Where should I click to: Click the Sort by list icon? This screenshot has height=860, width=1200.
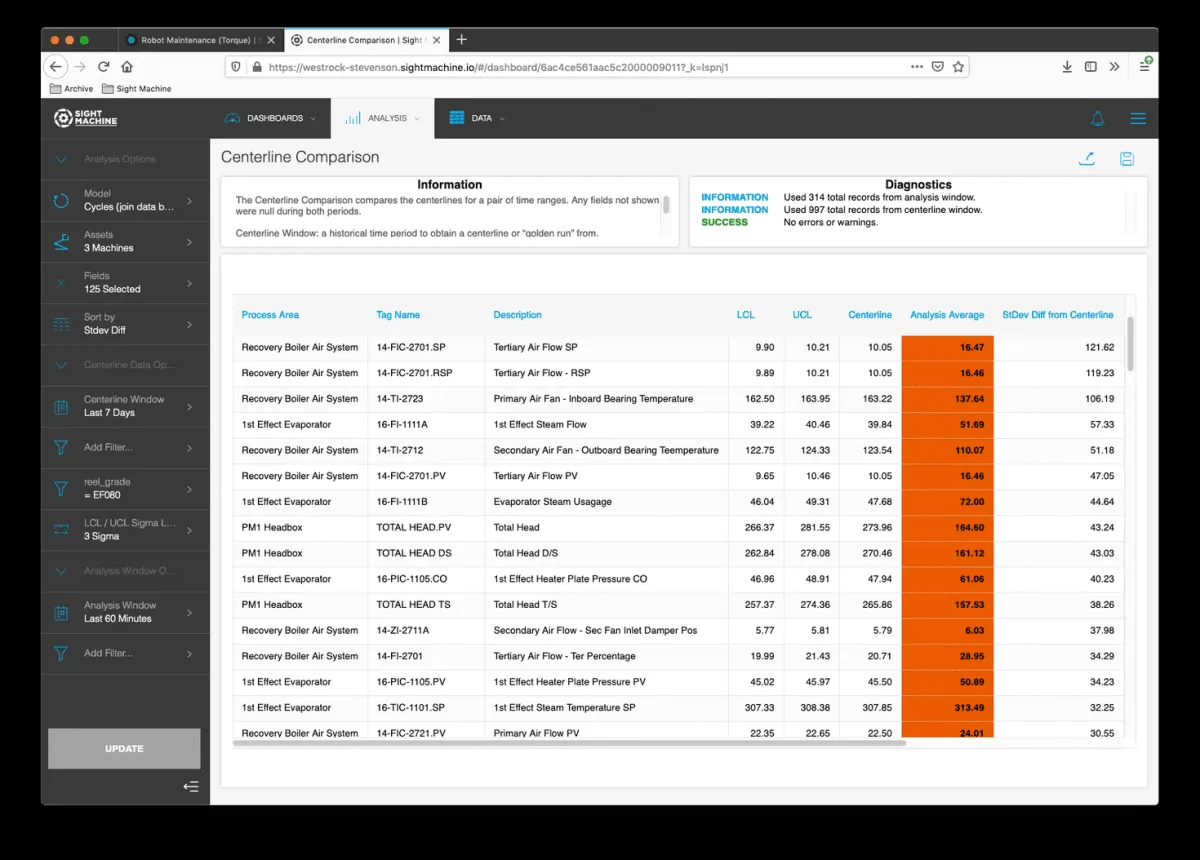(61, 324)
